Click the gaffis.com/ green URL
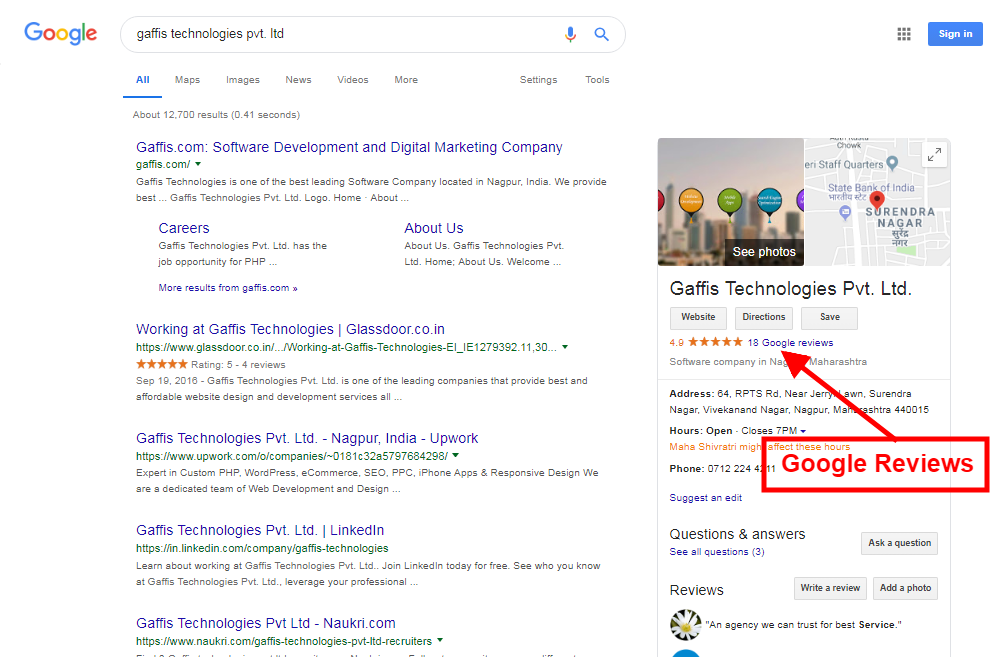The height and width of the screenshot is (657, 1007). tap(163, 164)
